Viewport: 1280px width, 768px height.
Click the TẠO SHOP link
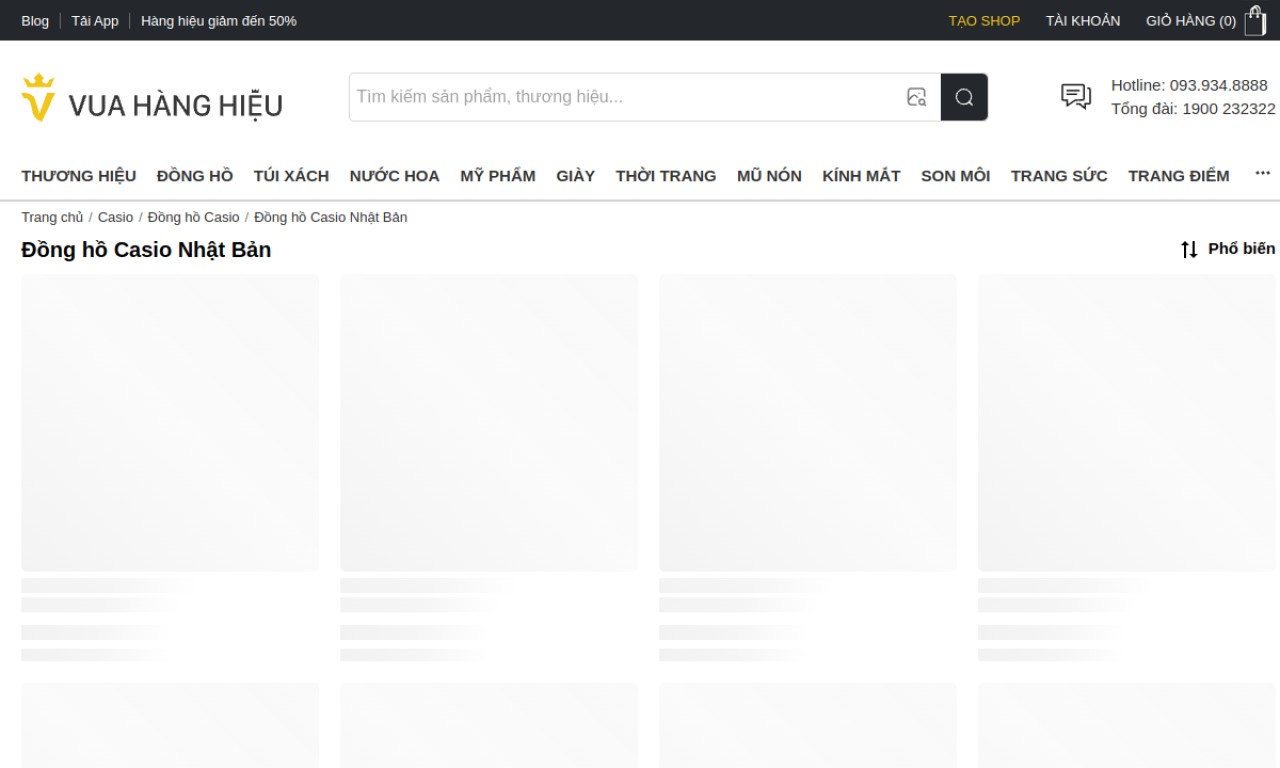pos(984,20)
